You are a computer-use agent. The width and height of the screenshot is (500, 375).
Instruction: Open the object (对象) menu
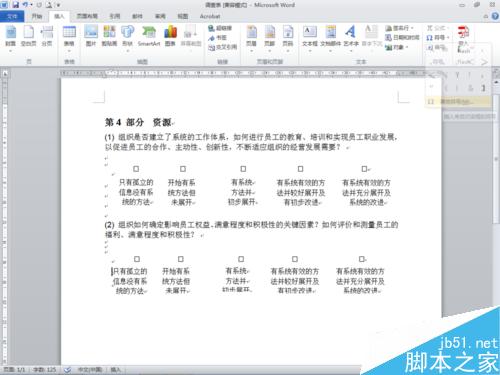tap(397, 47)
